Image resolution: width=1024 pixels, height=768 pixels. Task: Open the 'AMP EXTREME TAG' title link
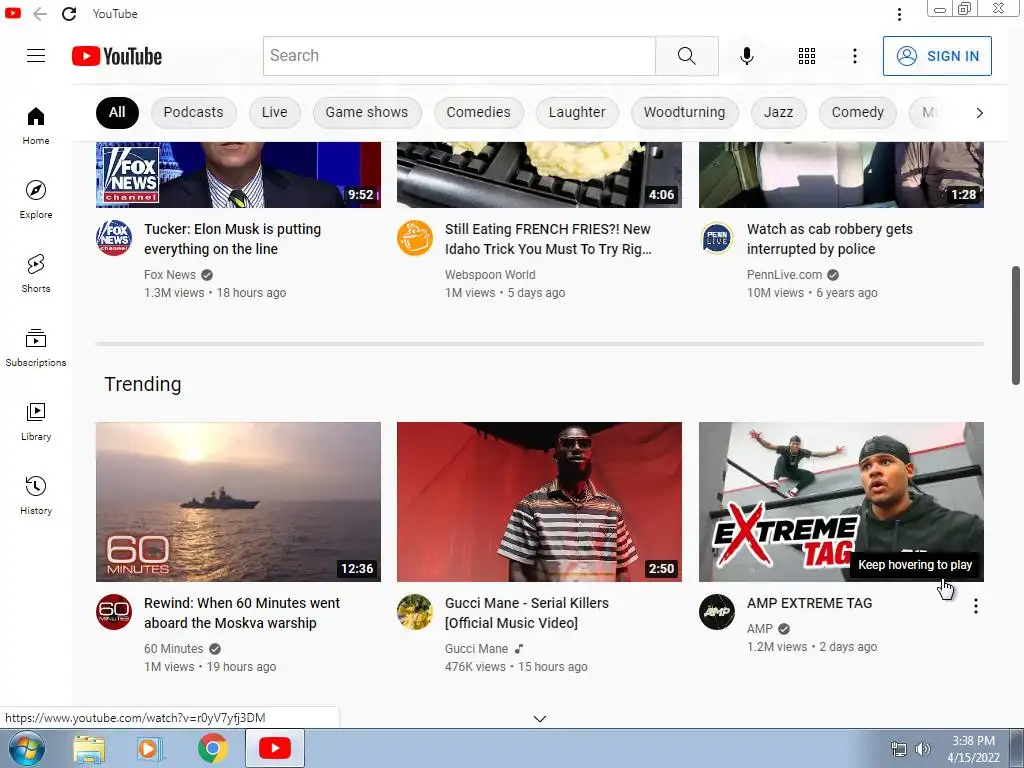pyautogui.click(x=809, y=603)
